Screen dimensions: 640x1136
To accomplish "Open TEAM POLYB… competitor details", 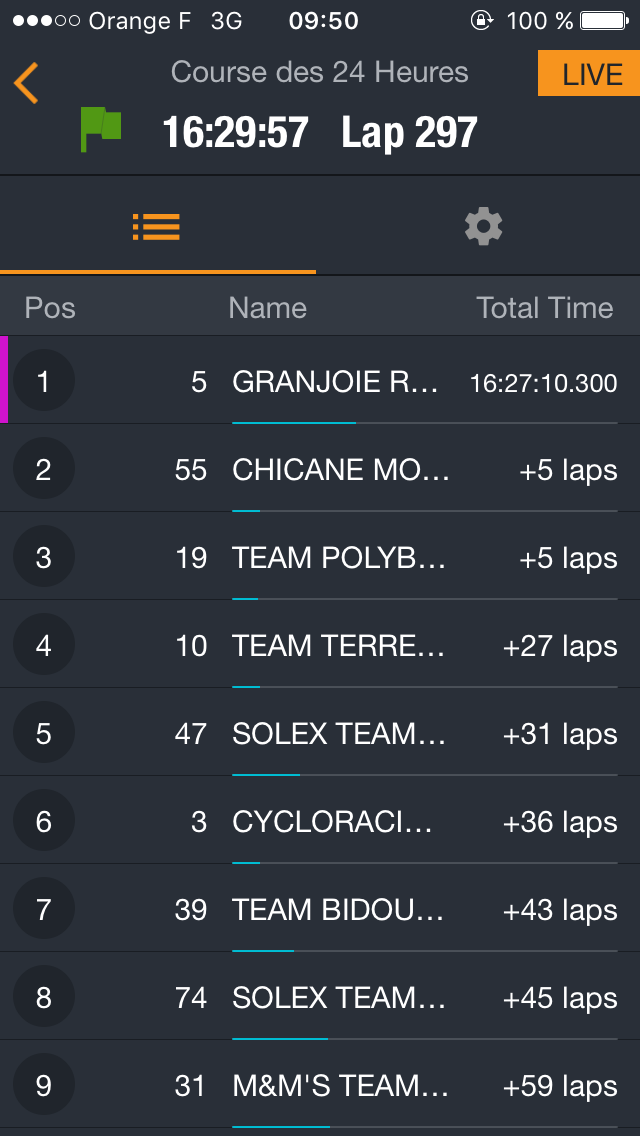I will tap(338, 557).
